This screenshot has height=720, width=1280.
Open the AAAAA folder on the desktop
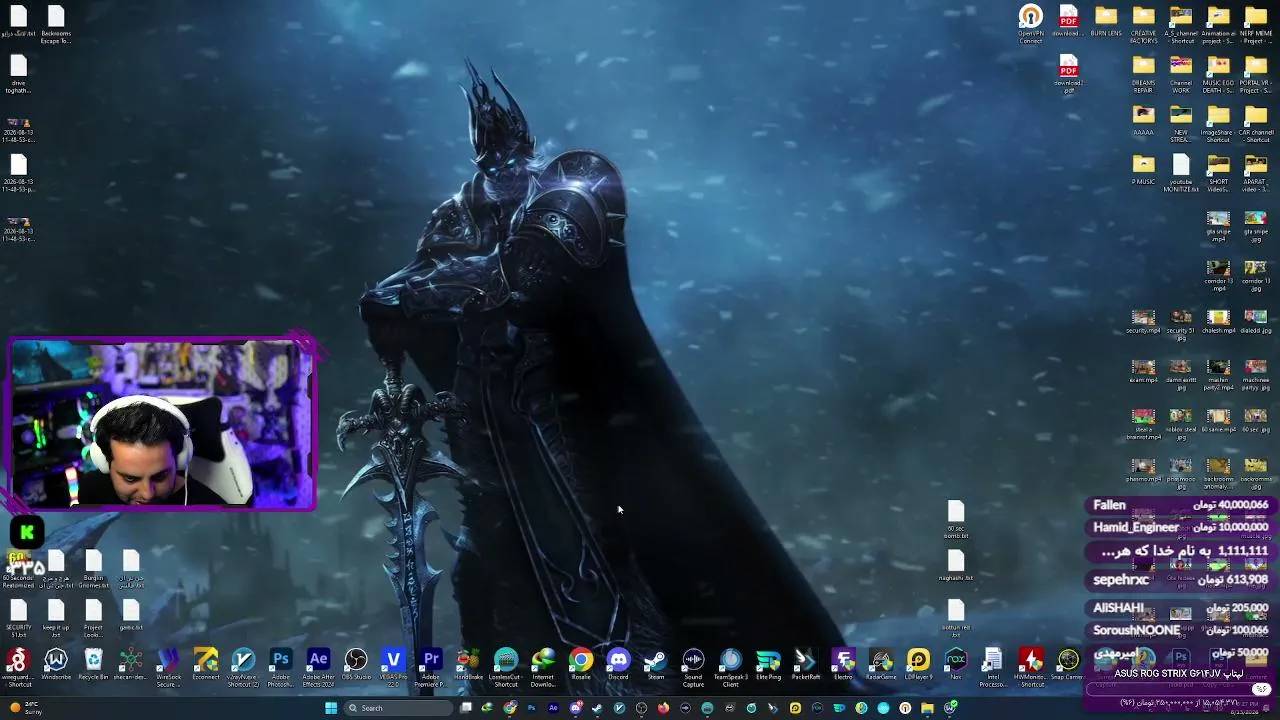[1143, 121]
